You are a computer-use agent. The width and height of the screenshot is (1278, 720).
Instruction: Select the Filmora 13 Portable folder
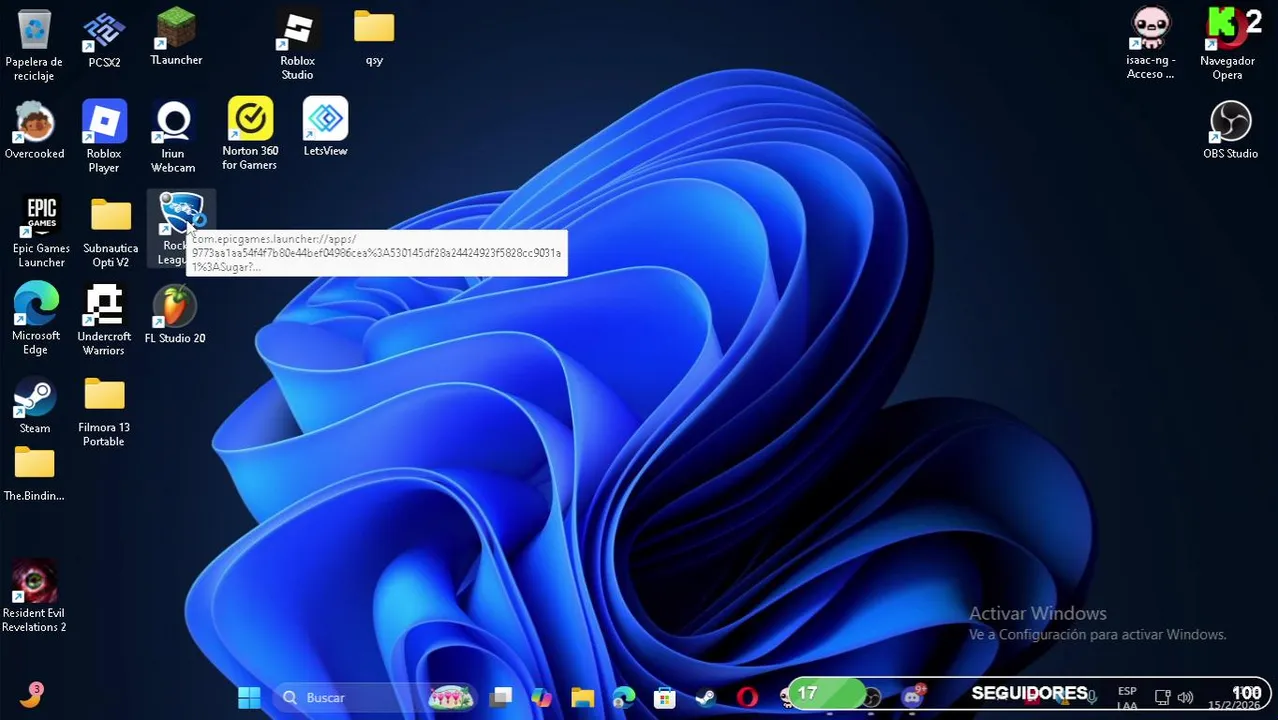coord(104,412)
